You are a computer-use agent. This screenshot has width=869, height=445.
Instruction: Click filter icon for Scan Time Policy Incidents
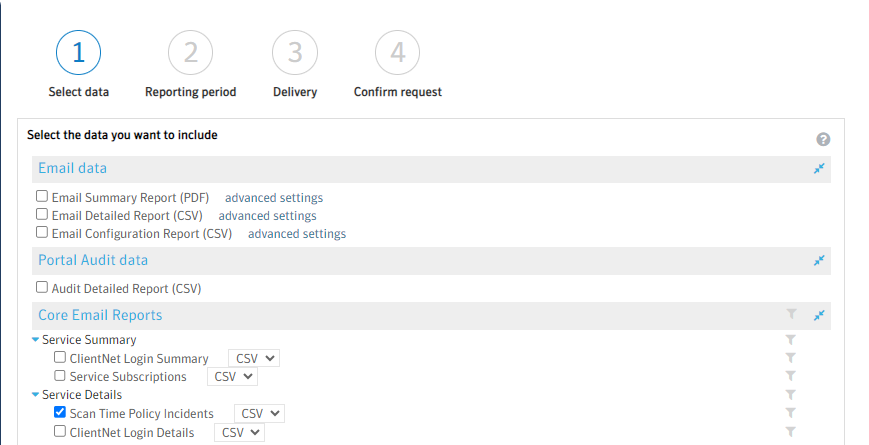point(790,413)
